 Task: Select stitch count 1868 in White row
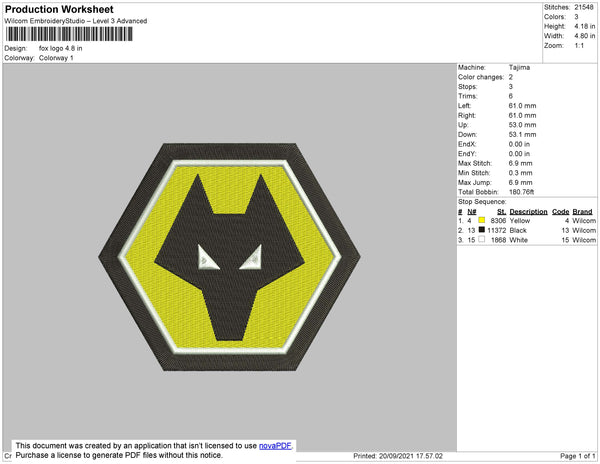(498, 240)
